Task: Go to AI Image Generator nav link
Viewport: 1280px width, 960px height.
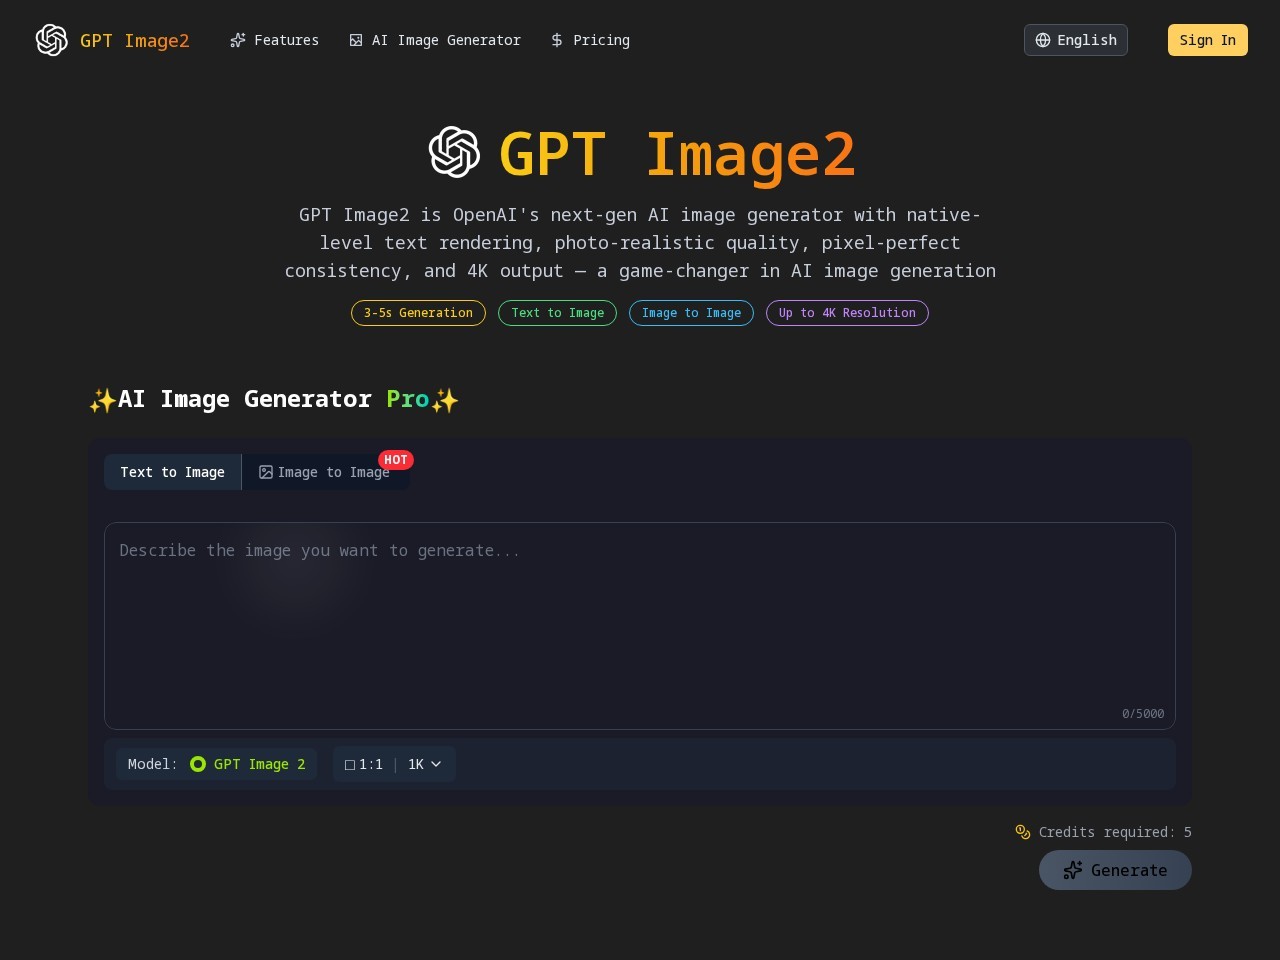Action: pos(435,40)
